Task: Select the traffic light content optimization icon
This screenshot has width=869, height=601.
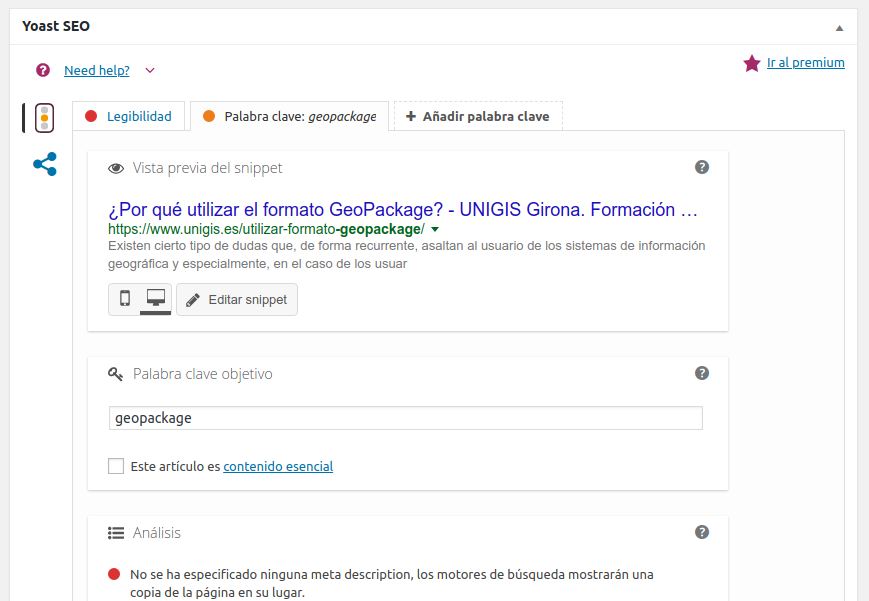Action: [44, 118]
